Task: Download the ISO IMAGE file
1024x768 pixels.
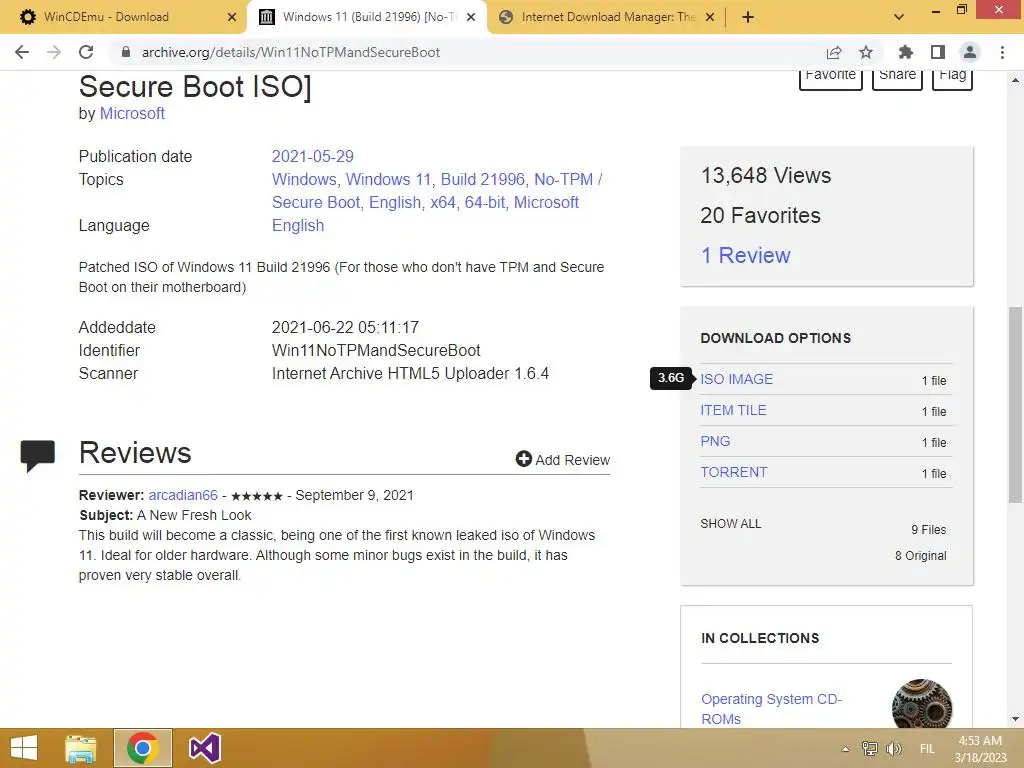Action: [x=737, y=379]
